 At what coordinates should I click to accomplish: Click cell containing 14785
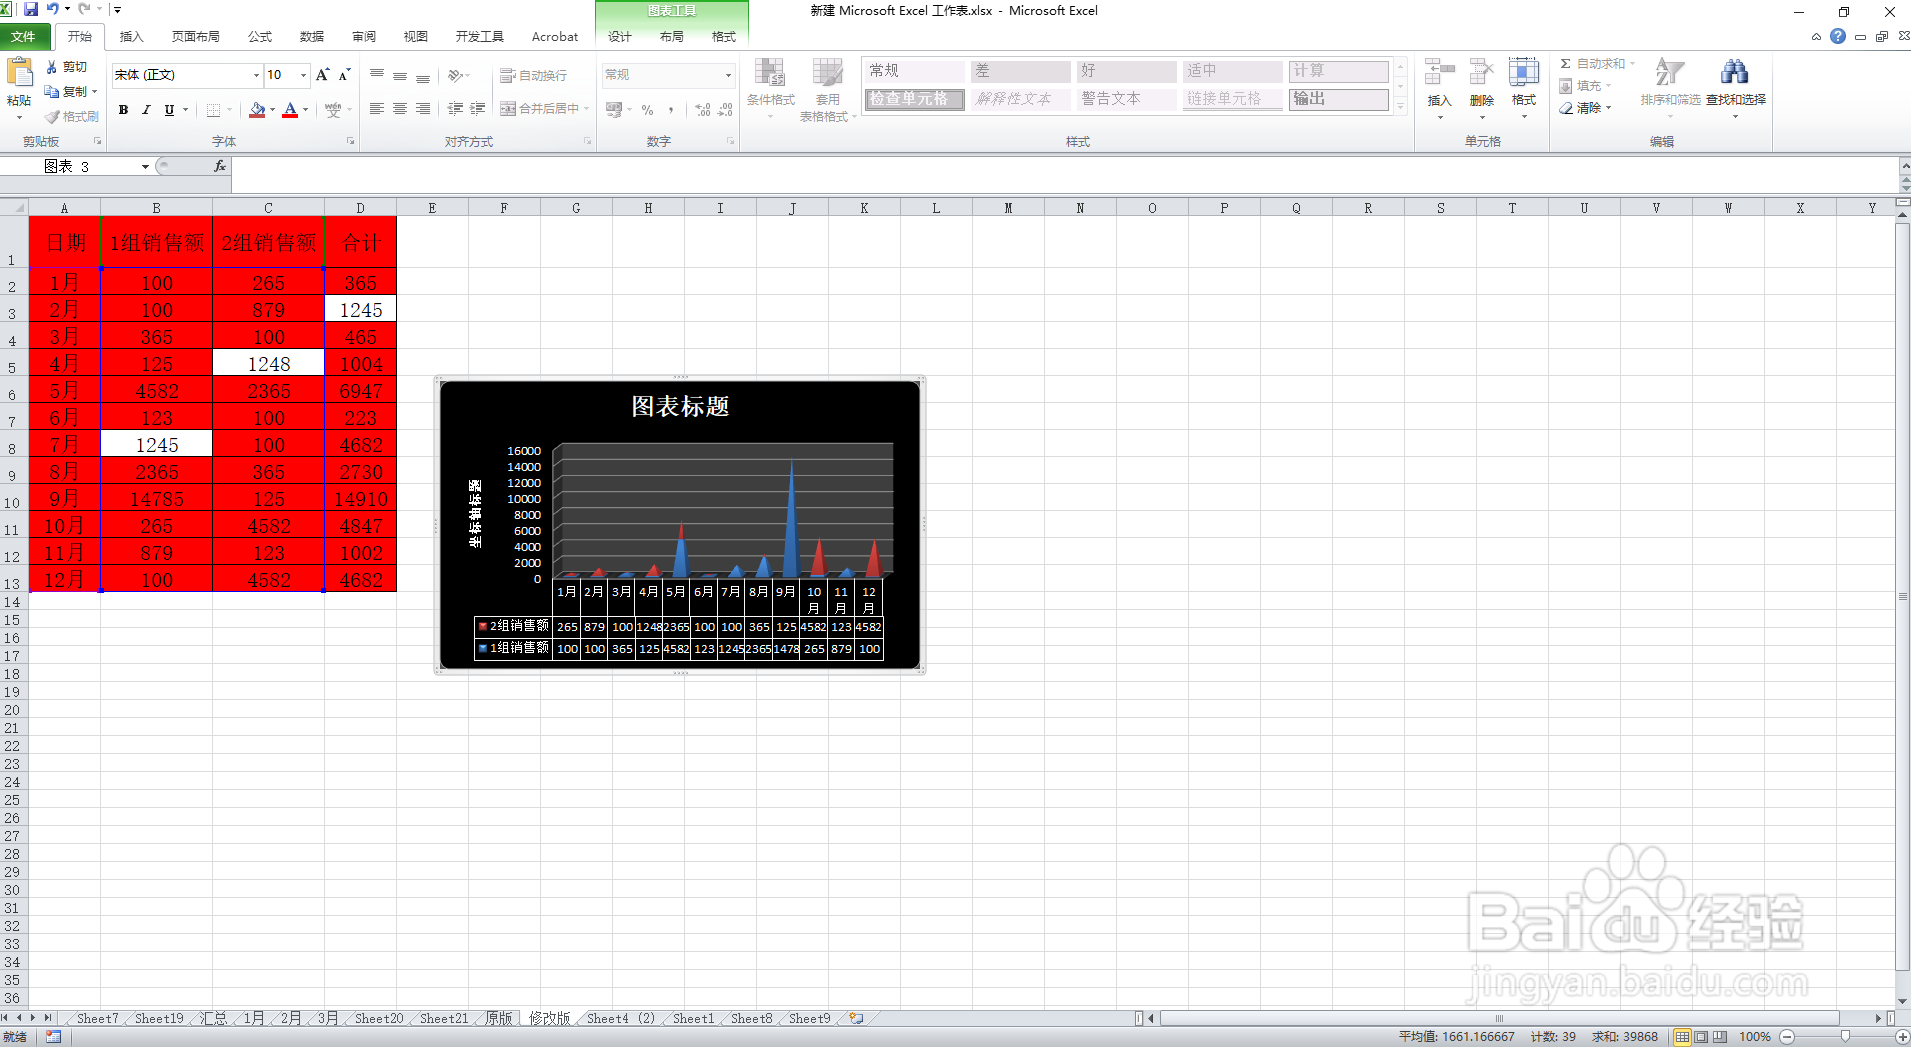[x=157, y=498]
